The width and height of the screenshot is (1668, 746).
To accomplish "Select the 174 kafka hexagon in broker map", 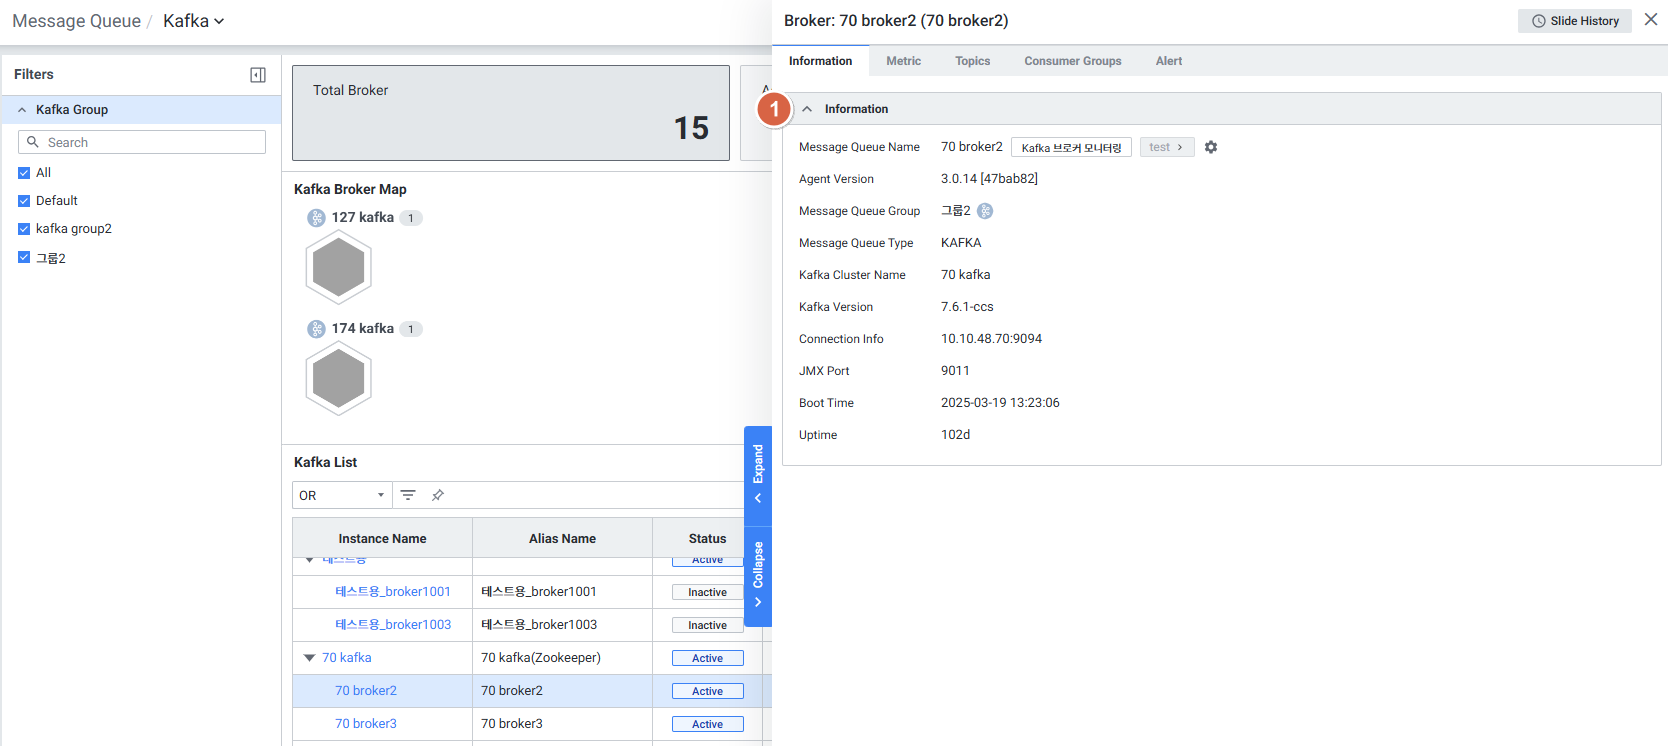I will (339, 378).
